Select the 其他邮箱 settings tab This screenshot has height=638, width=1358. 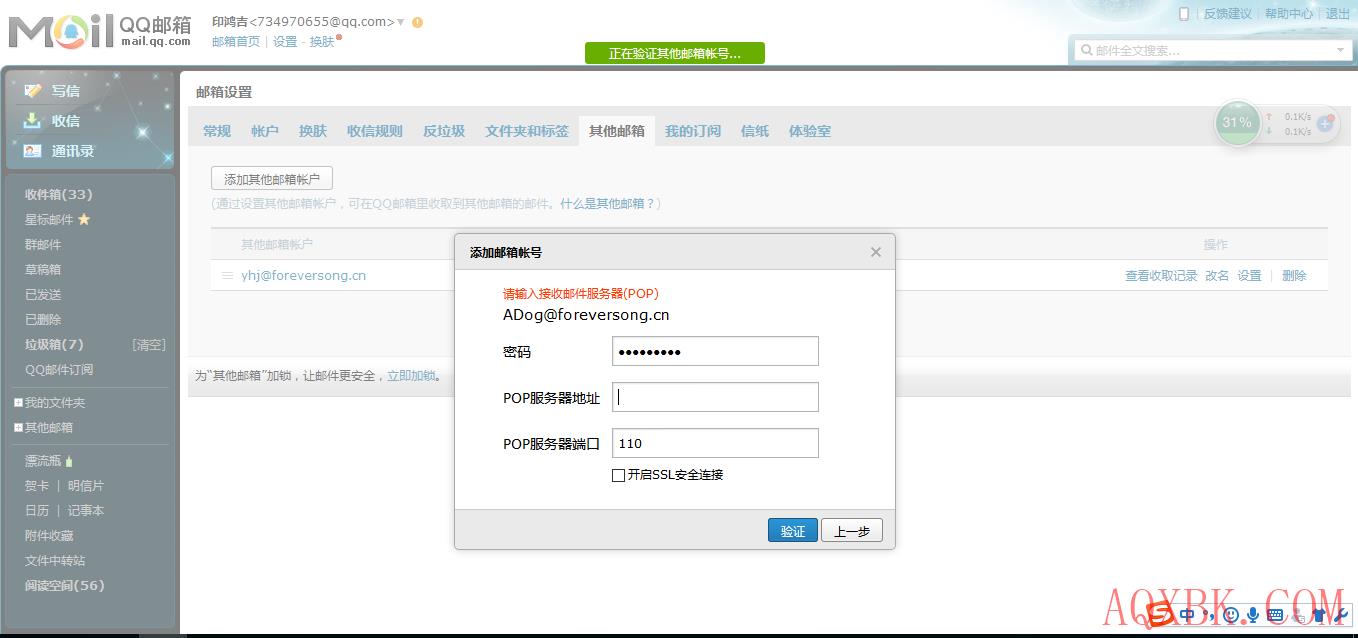click(617, 131)
